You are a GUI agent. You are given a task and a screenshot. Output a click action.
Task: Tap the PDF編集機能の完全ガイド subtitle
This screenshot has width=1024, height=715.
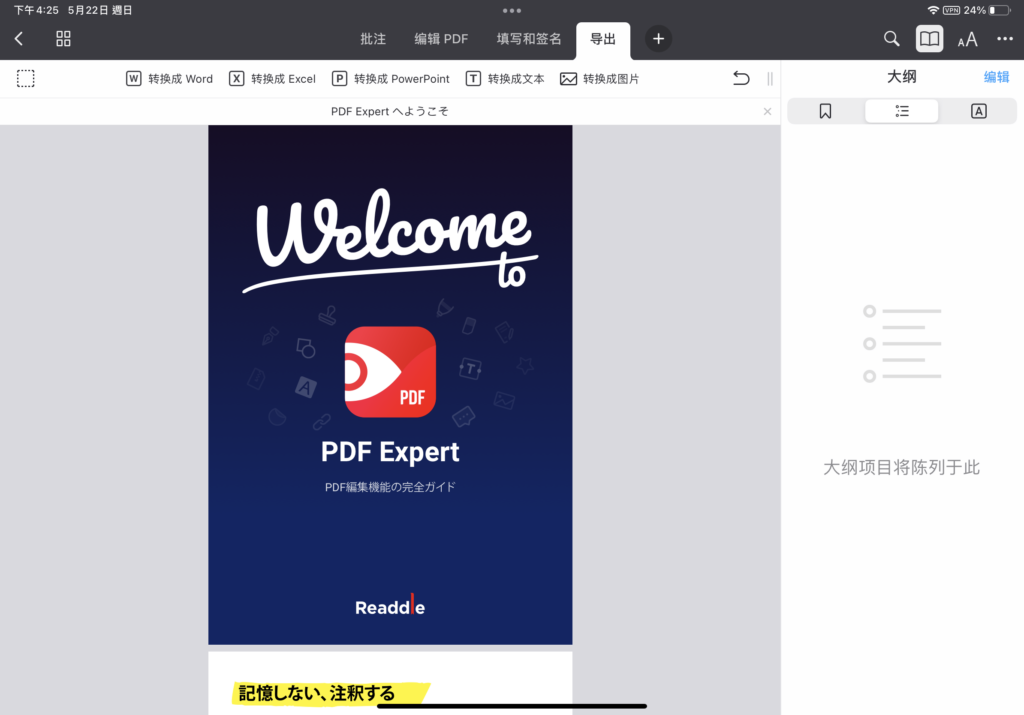coord(390,487)
